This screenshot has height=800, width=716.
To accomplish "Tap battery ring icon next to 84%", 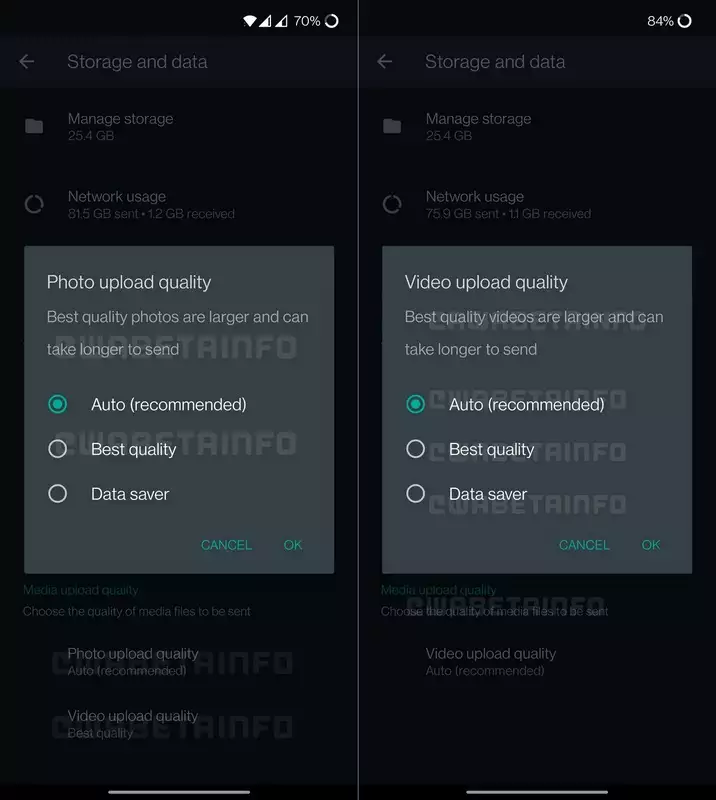I will (x=685, y=21).
